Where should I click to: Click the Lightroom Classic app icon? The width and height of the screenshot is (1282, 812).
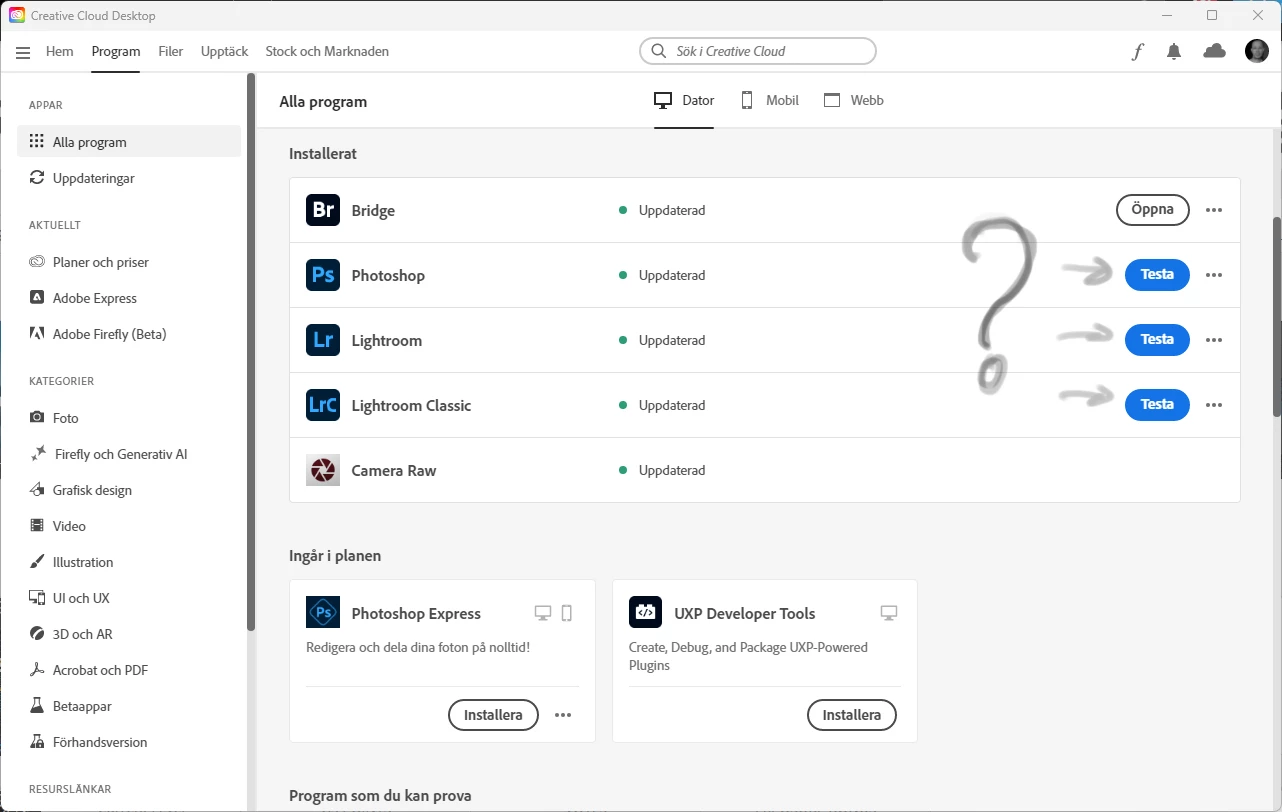tap(323, 405)
